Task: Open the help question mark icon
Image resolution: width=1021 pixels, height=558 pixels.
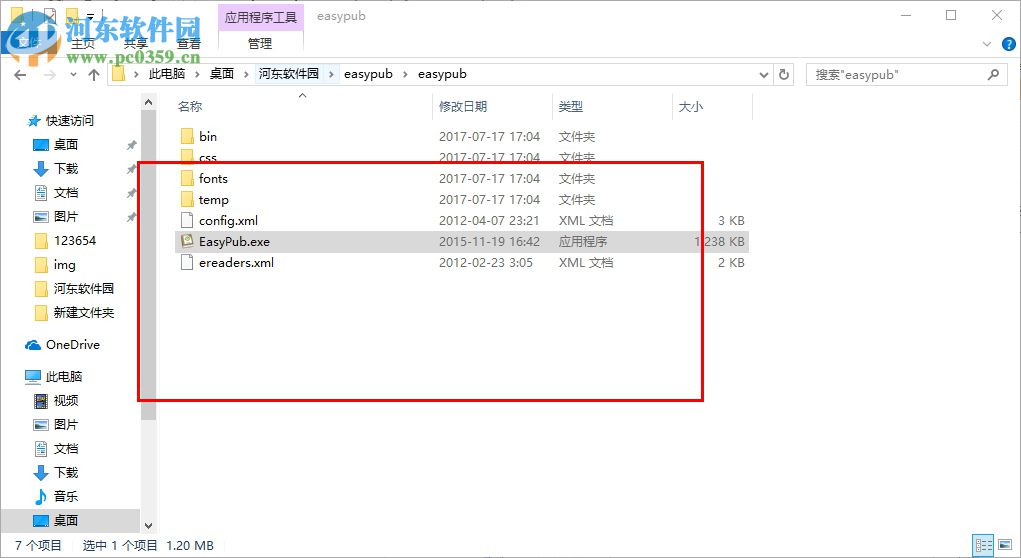Action: [1008, 44]
